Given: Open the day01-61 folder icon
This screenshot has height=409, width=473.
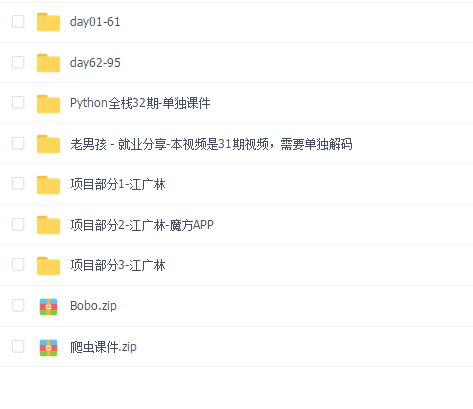Looking at the screenshot, I should pos(48,22).
